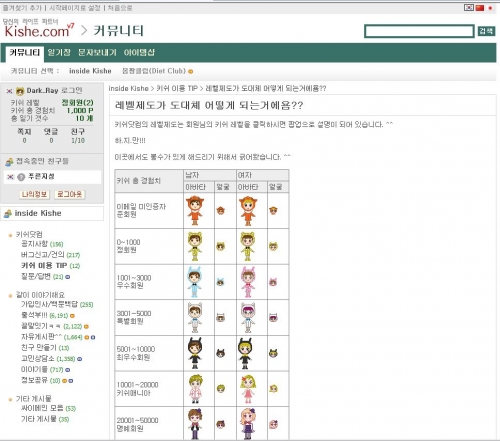
Task: Open the 아이템샵 tab
Action: pyautogui.click(x=139, y=52)
